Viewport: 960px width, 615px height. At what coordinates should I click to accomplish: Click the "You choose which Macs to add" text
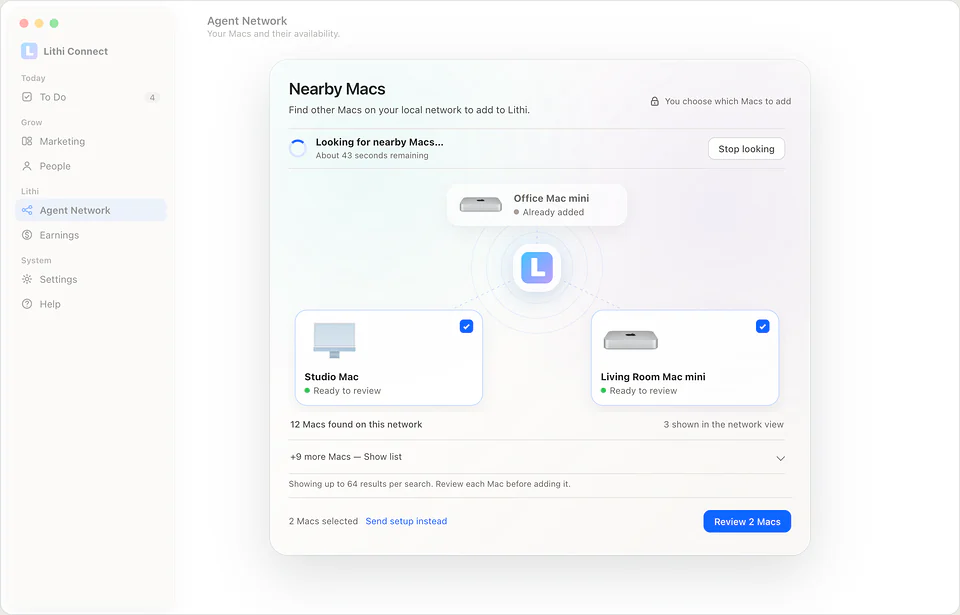tap(728, 101)
